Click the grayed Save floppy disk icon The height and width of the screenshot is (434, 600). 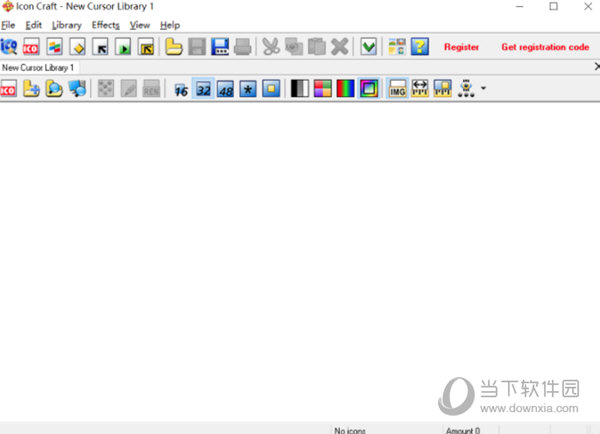(x=197, y=47)
